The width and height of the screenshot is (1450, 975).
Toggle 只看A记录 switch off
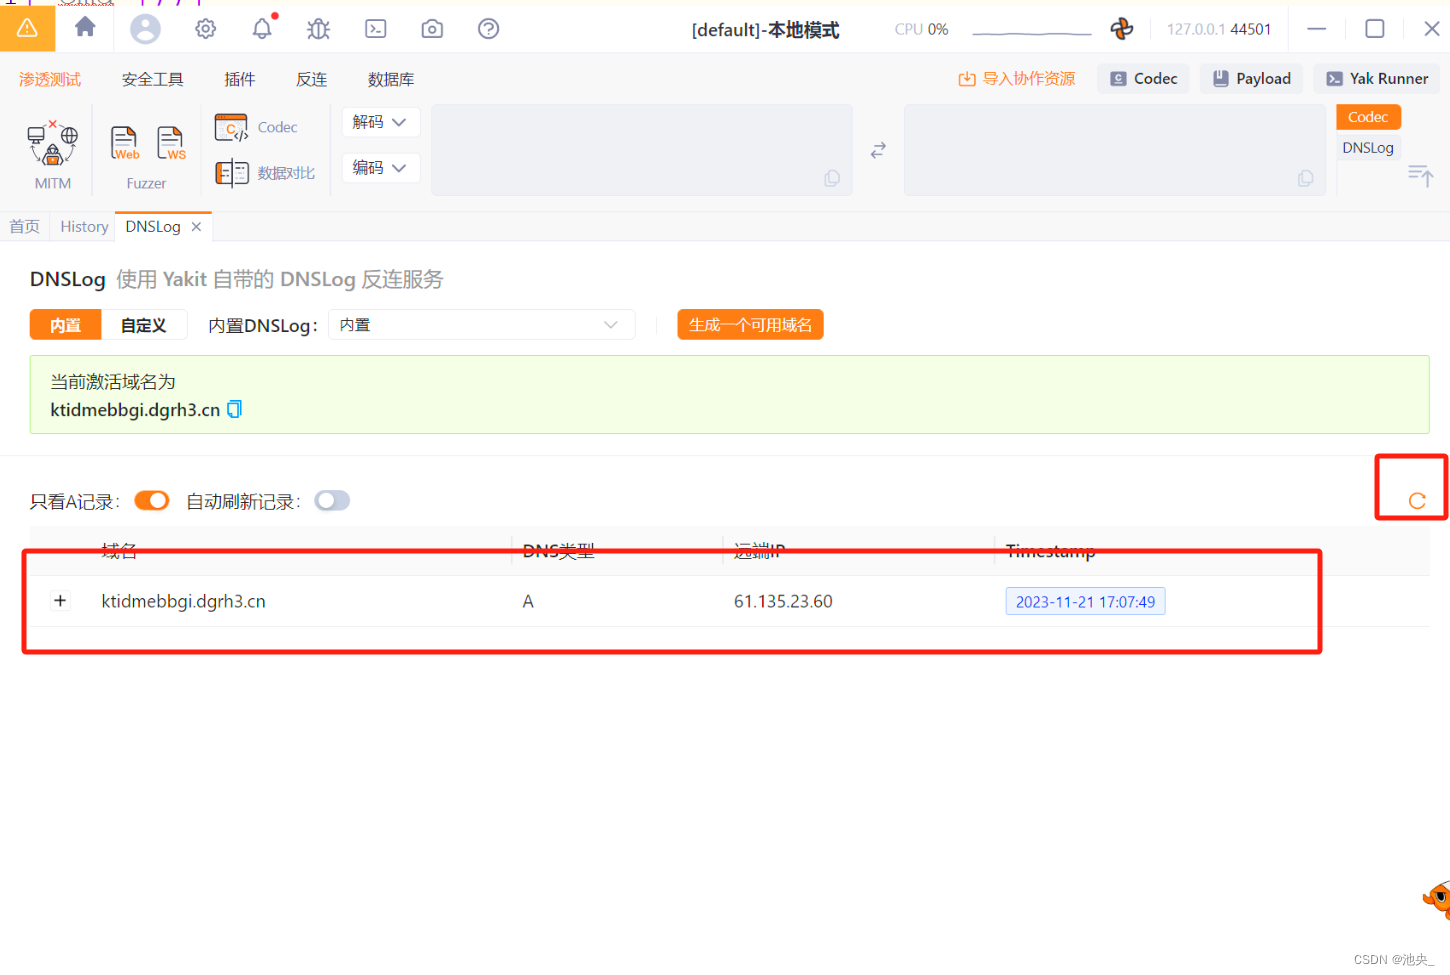tap(152, 500)
